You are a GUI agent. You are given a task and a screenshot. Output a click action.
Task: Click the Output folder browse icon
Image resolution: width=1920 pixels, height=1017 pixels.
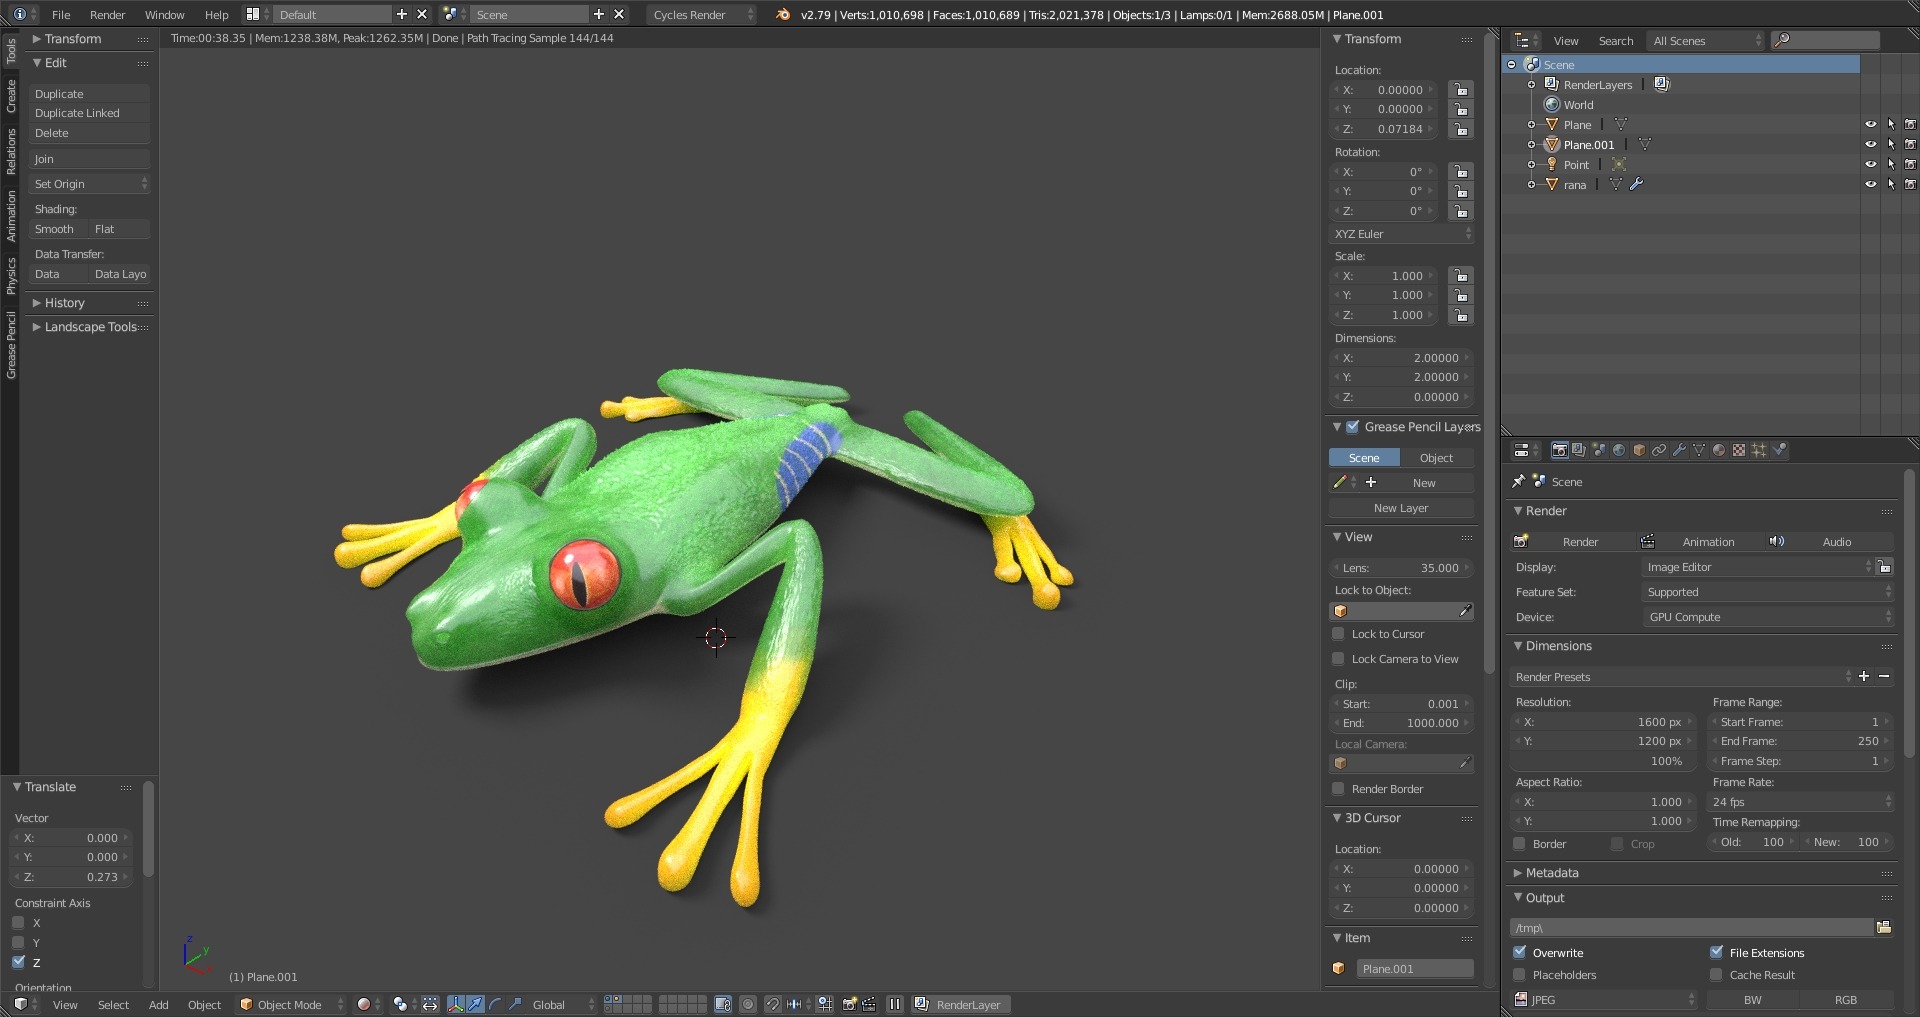[x=1884, y=927]
